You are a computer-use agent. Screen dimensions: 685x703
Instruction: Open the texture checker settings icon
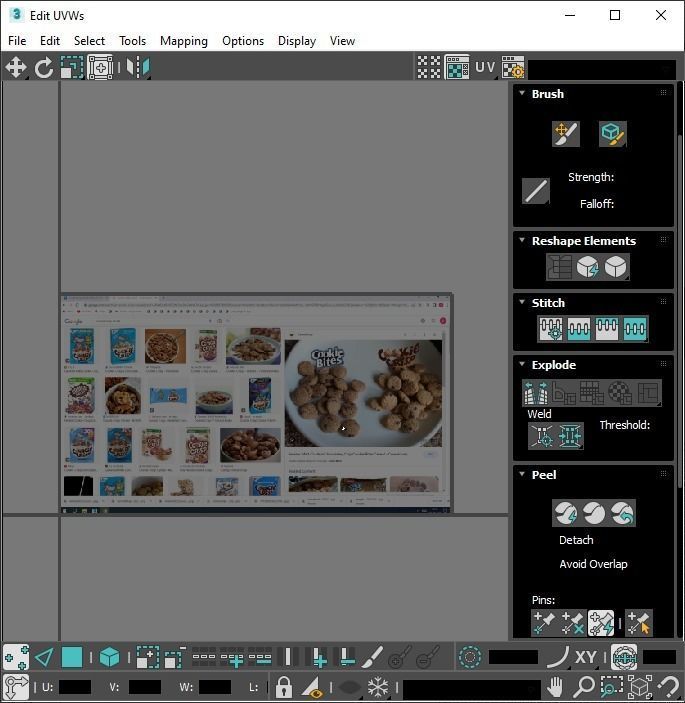512,67
